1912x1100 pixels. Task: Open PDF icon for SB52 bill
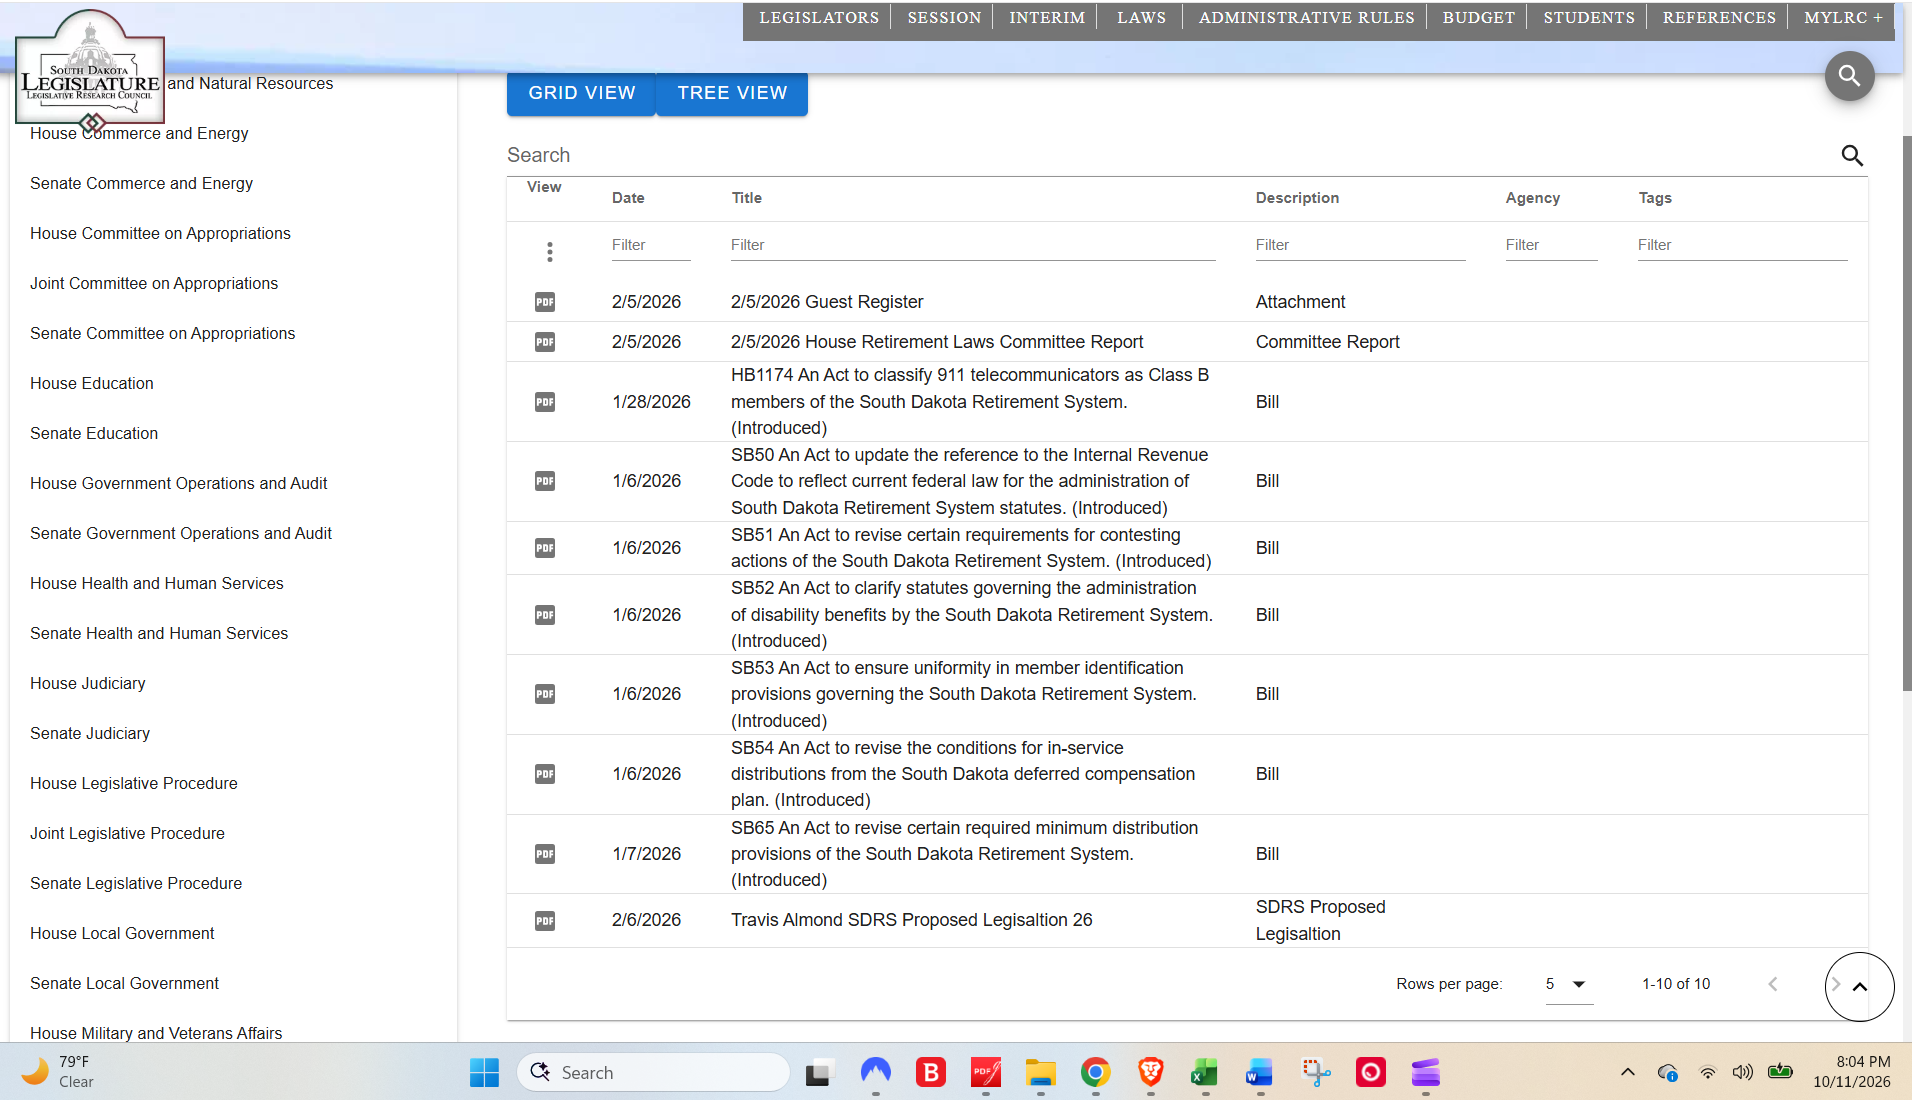(x=545, y=615)
